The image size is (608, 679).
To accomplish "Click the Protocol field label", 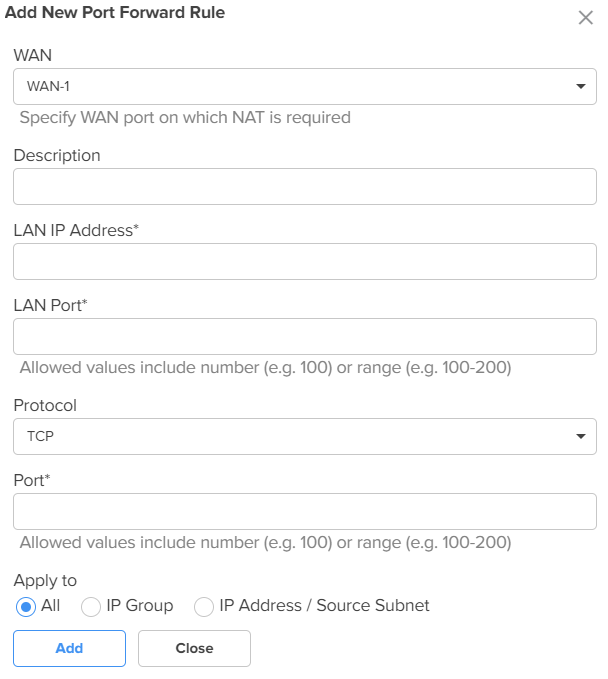I will click(45, 405).
